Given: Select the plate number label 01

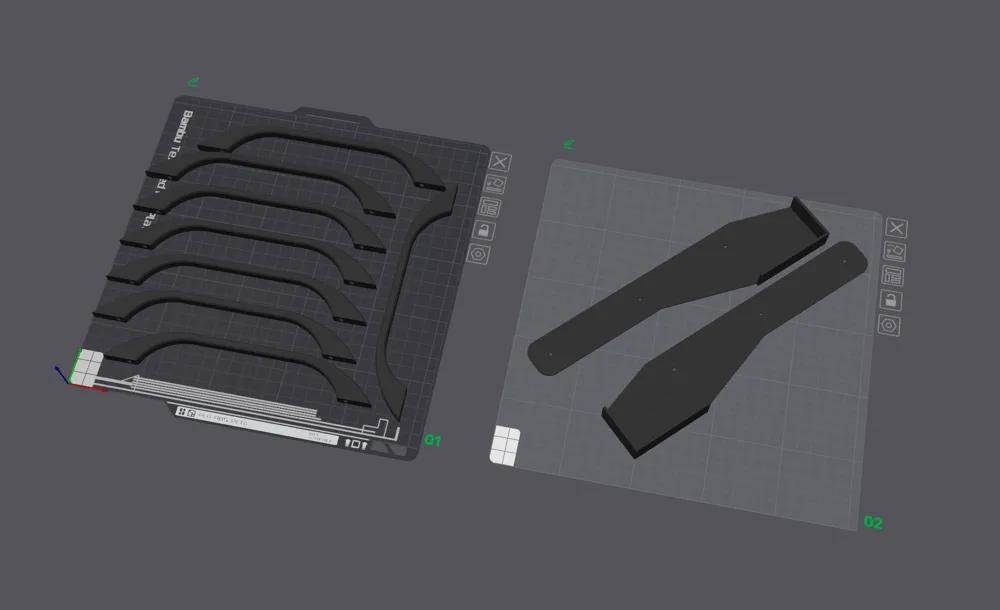Looking at the screenshot, I should (432, 440).
